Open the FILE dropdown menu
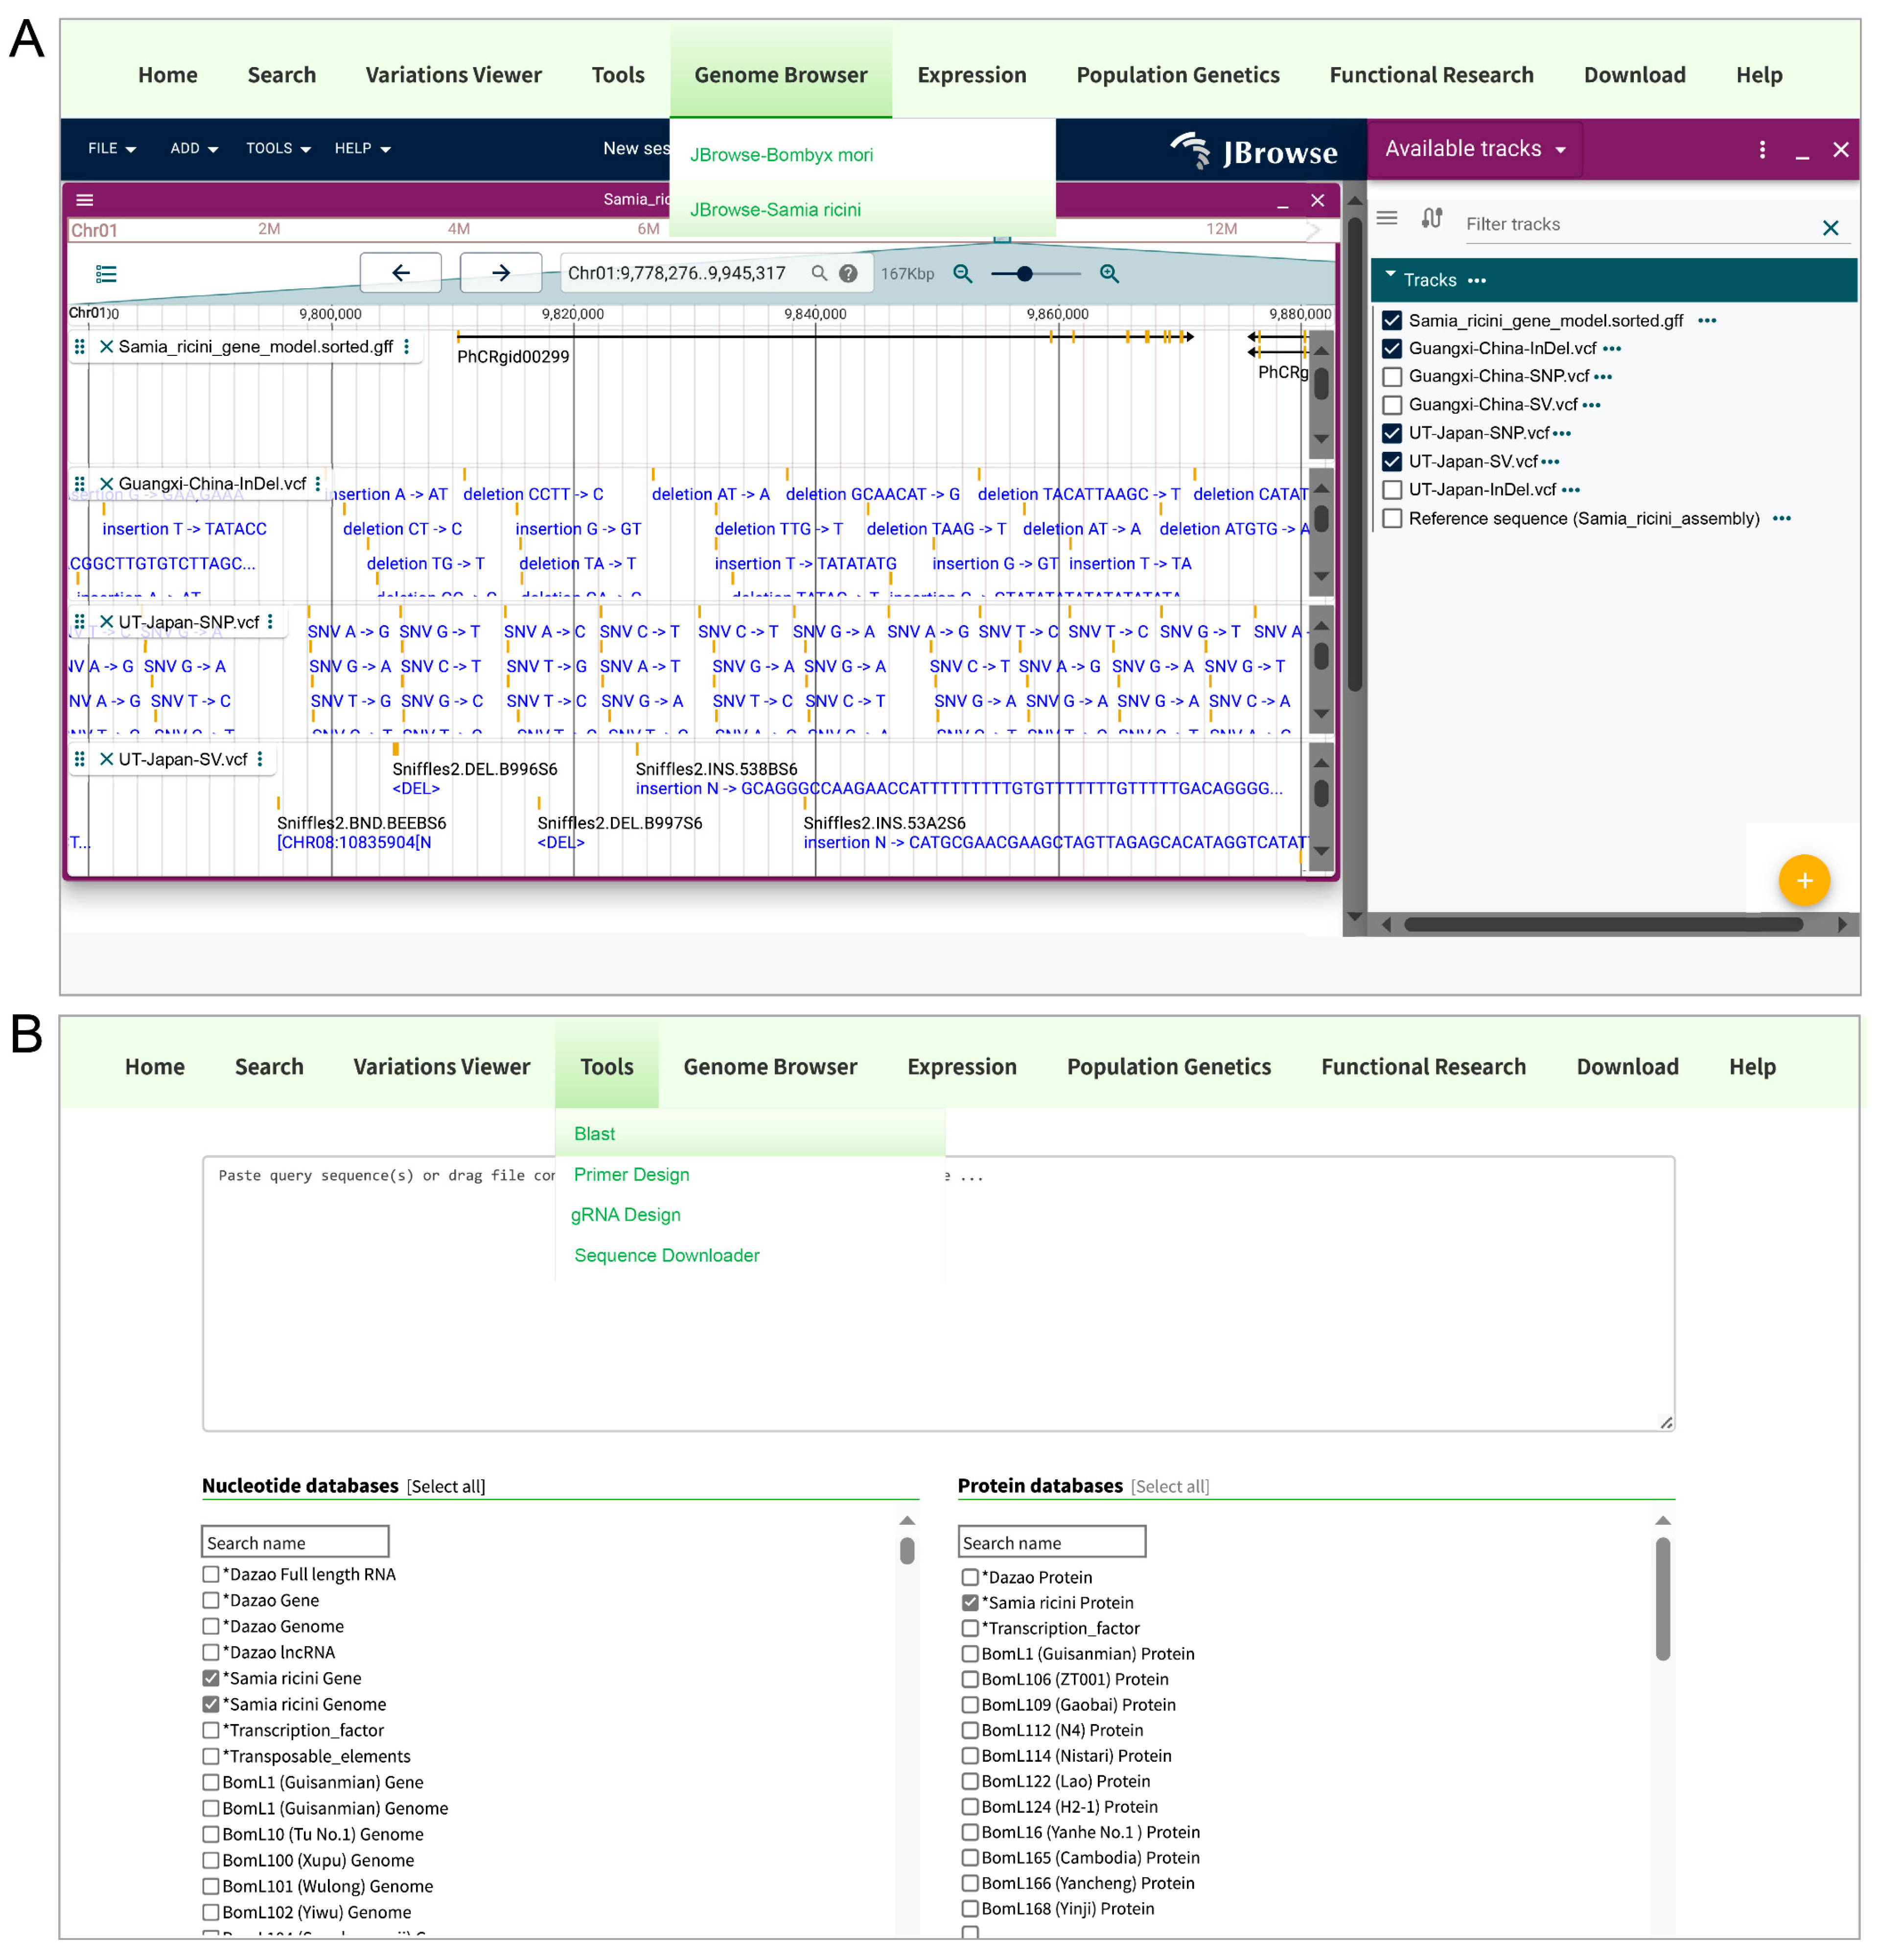Viewport: 1880px width, 1960px height. [x=111, y=148]
